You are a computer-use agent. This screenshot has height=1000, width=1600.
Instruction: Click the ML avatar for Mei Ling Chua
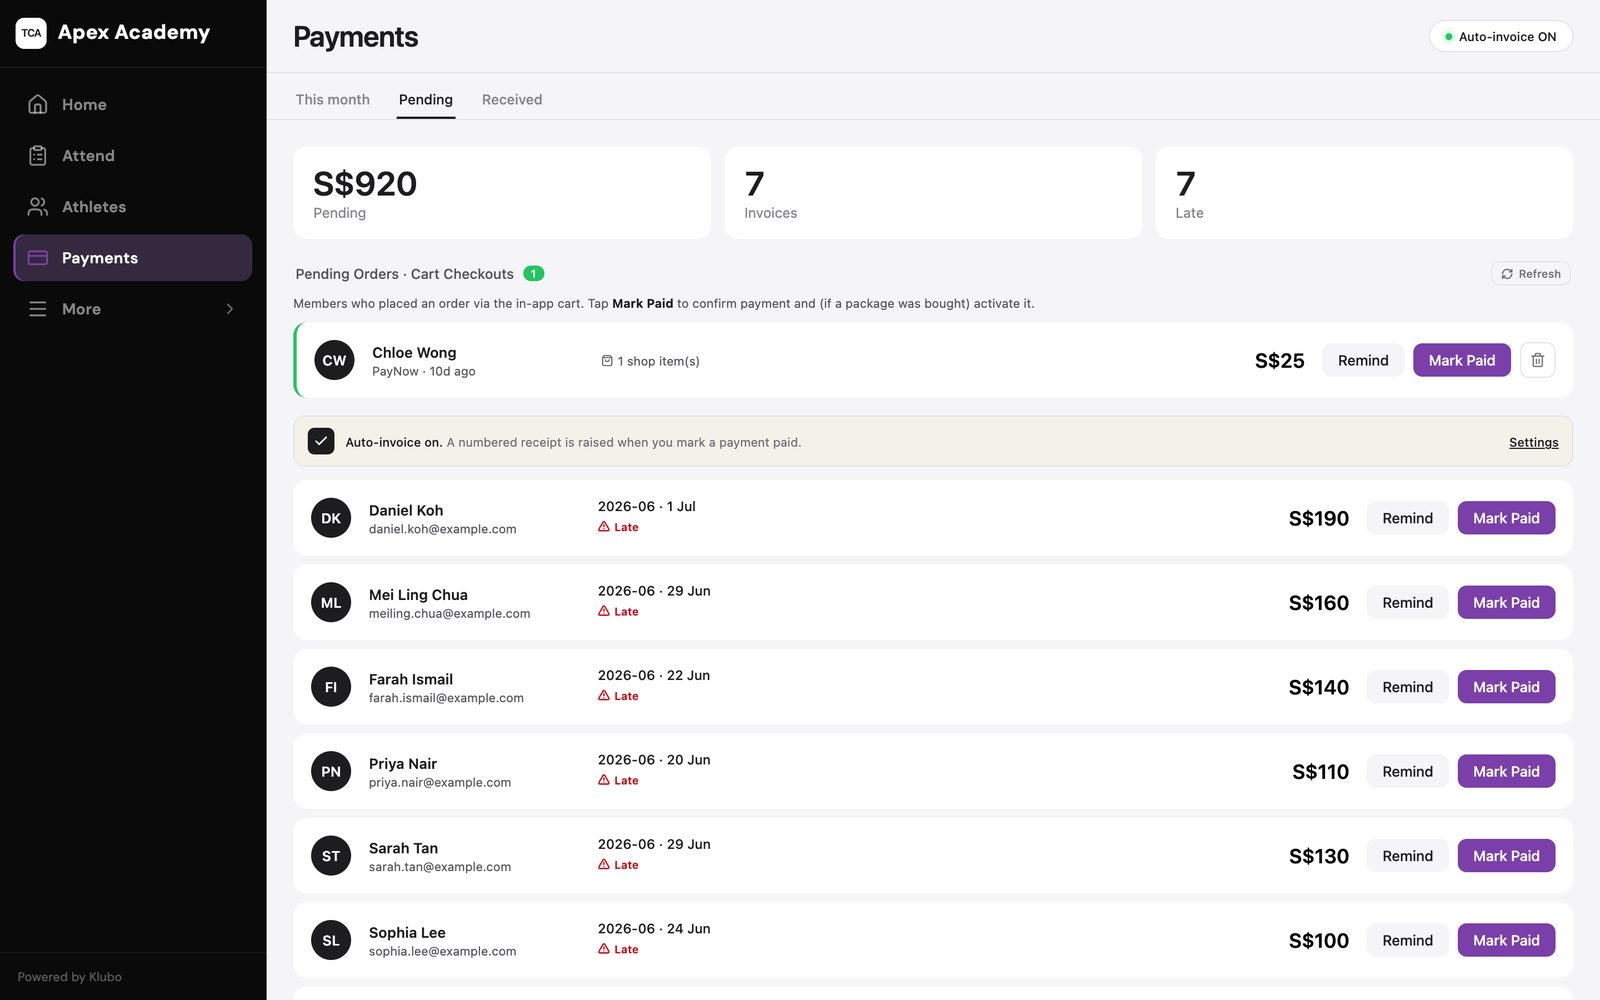click(x=331, y=602)
